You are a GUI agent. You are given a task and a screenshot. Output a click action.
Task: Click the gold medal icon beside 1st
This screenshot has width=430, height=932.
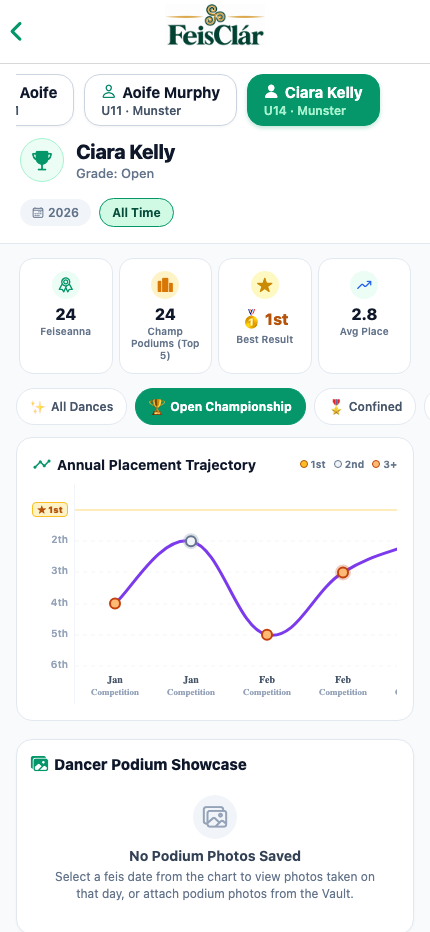coord(252,319)
